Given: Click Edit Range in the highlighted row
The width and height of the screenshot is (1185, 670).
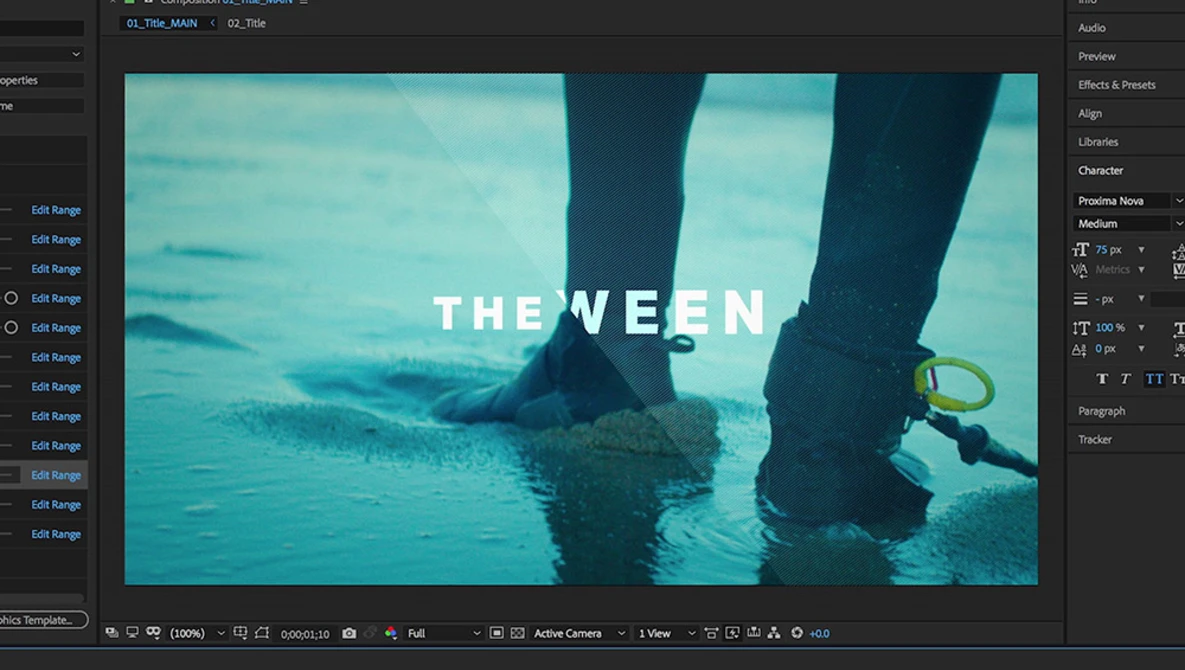Looking at the screenshot, I should tap(56, 475).
